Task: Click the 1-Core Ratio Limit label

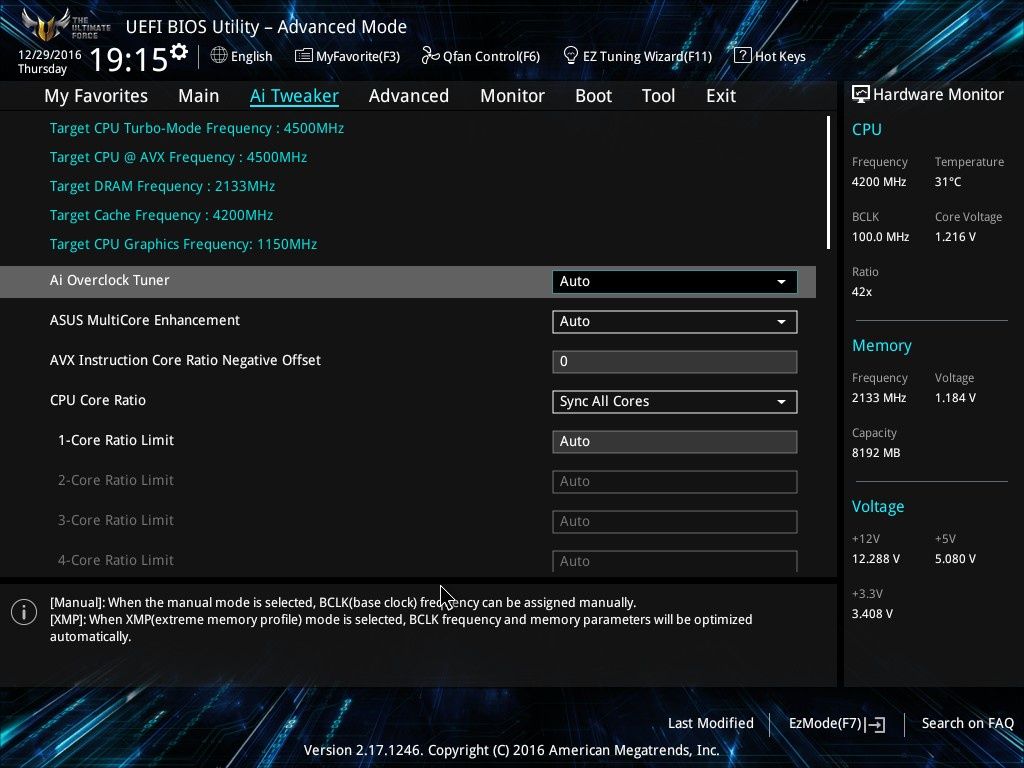Action: tap(116, 440)
